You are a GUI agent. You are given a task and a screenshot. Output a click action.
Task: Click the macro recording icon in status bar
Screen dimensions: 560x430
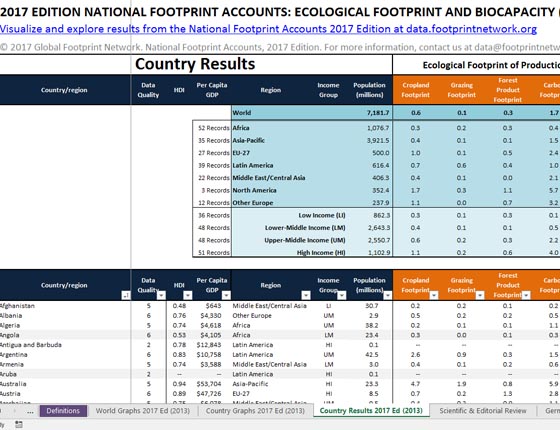[19, 425]
